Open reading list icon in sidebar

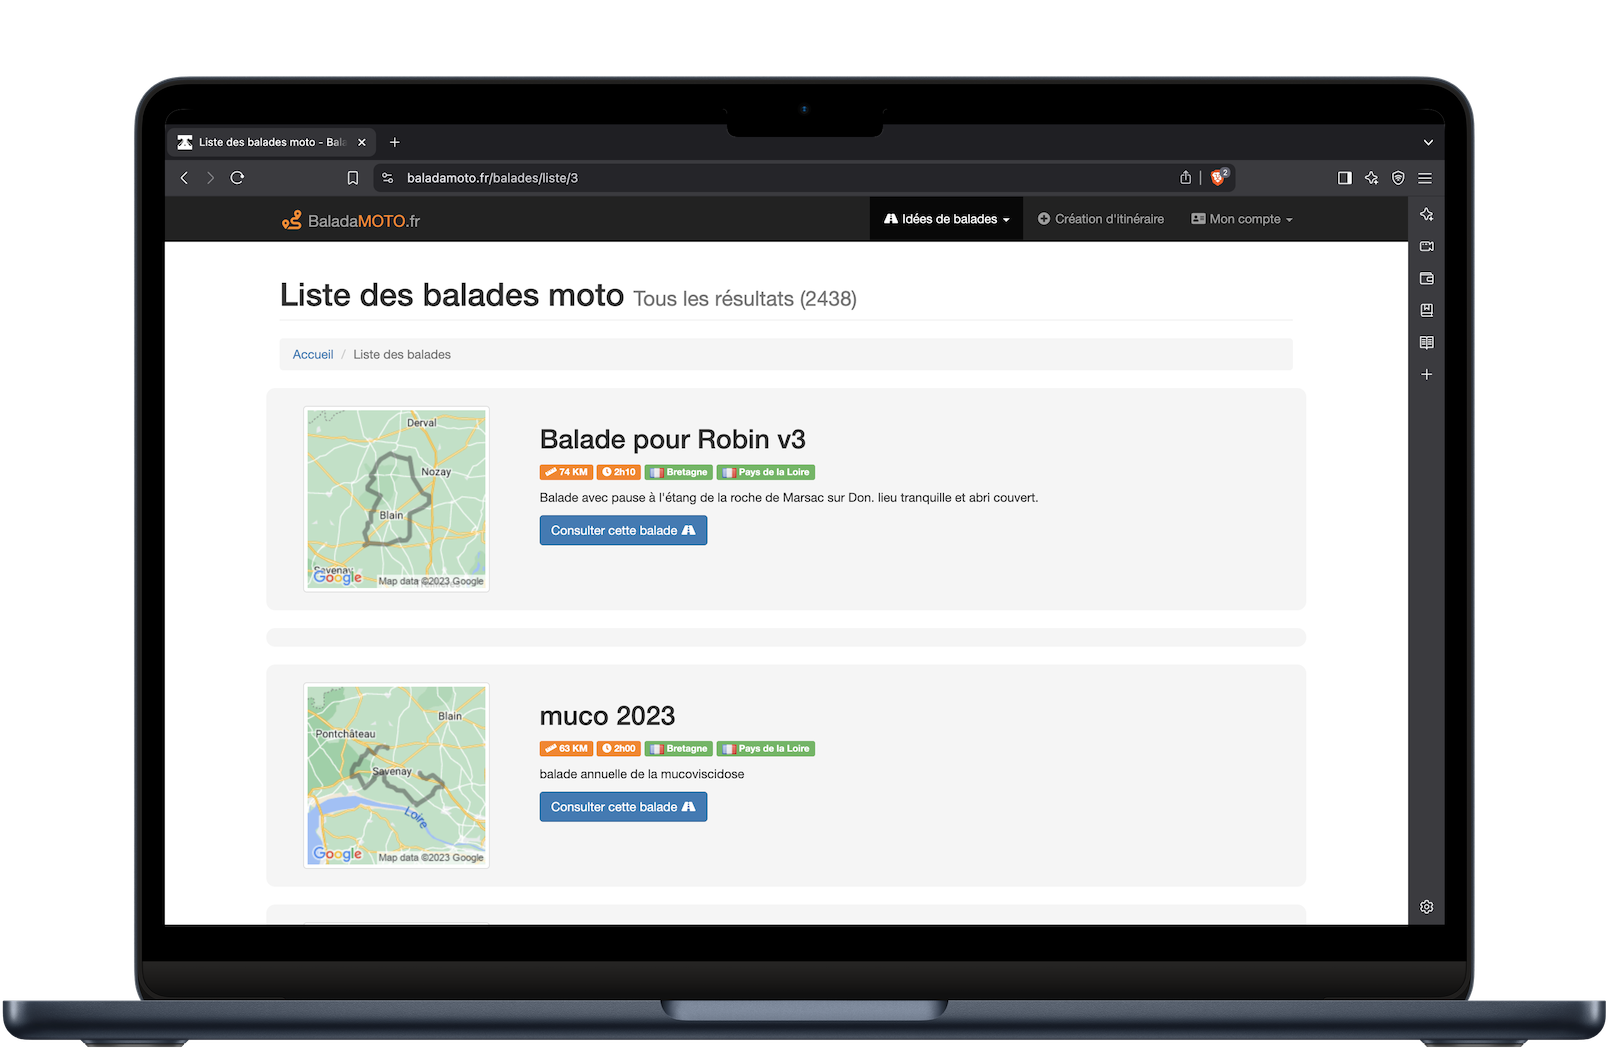coord(1426,342)
